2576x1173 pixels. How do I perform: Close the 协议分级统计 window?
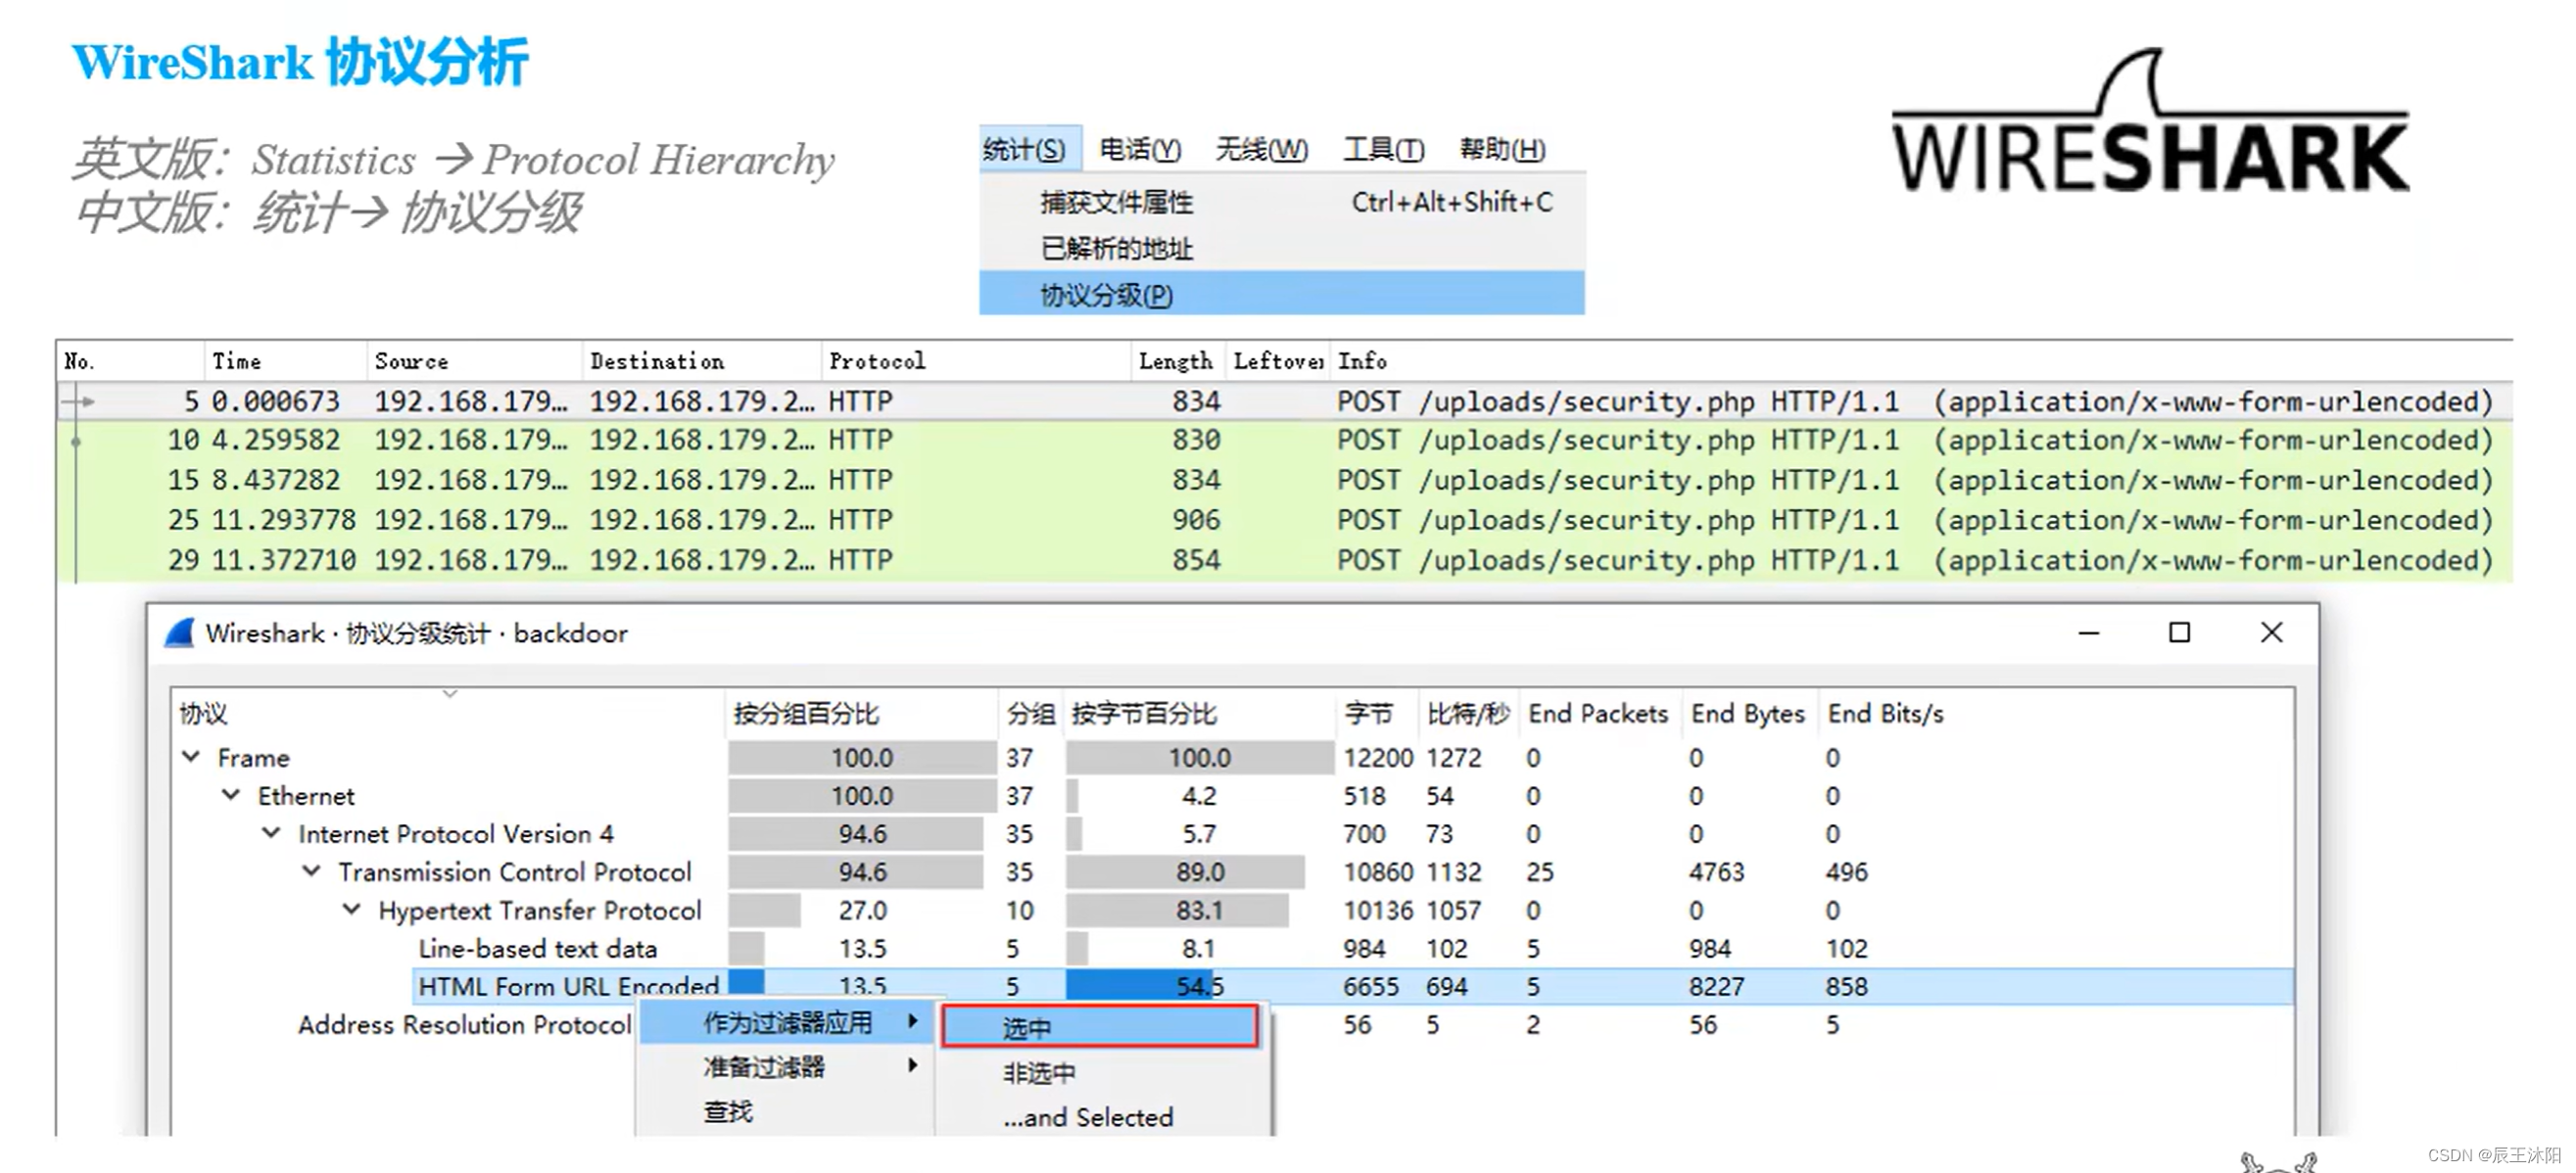2271,633
